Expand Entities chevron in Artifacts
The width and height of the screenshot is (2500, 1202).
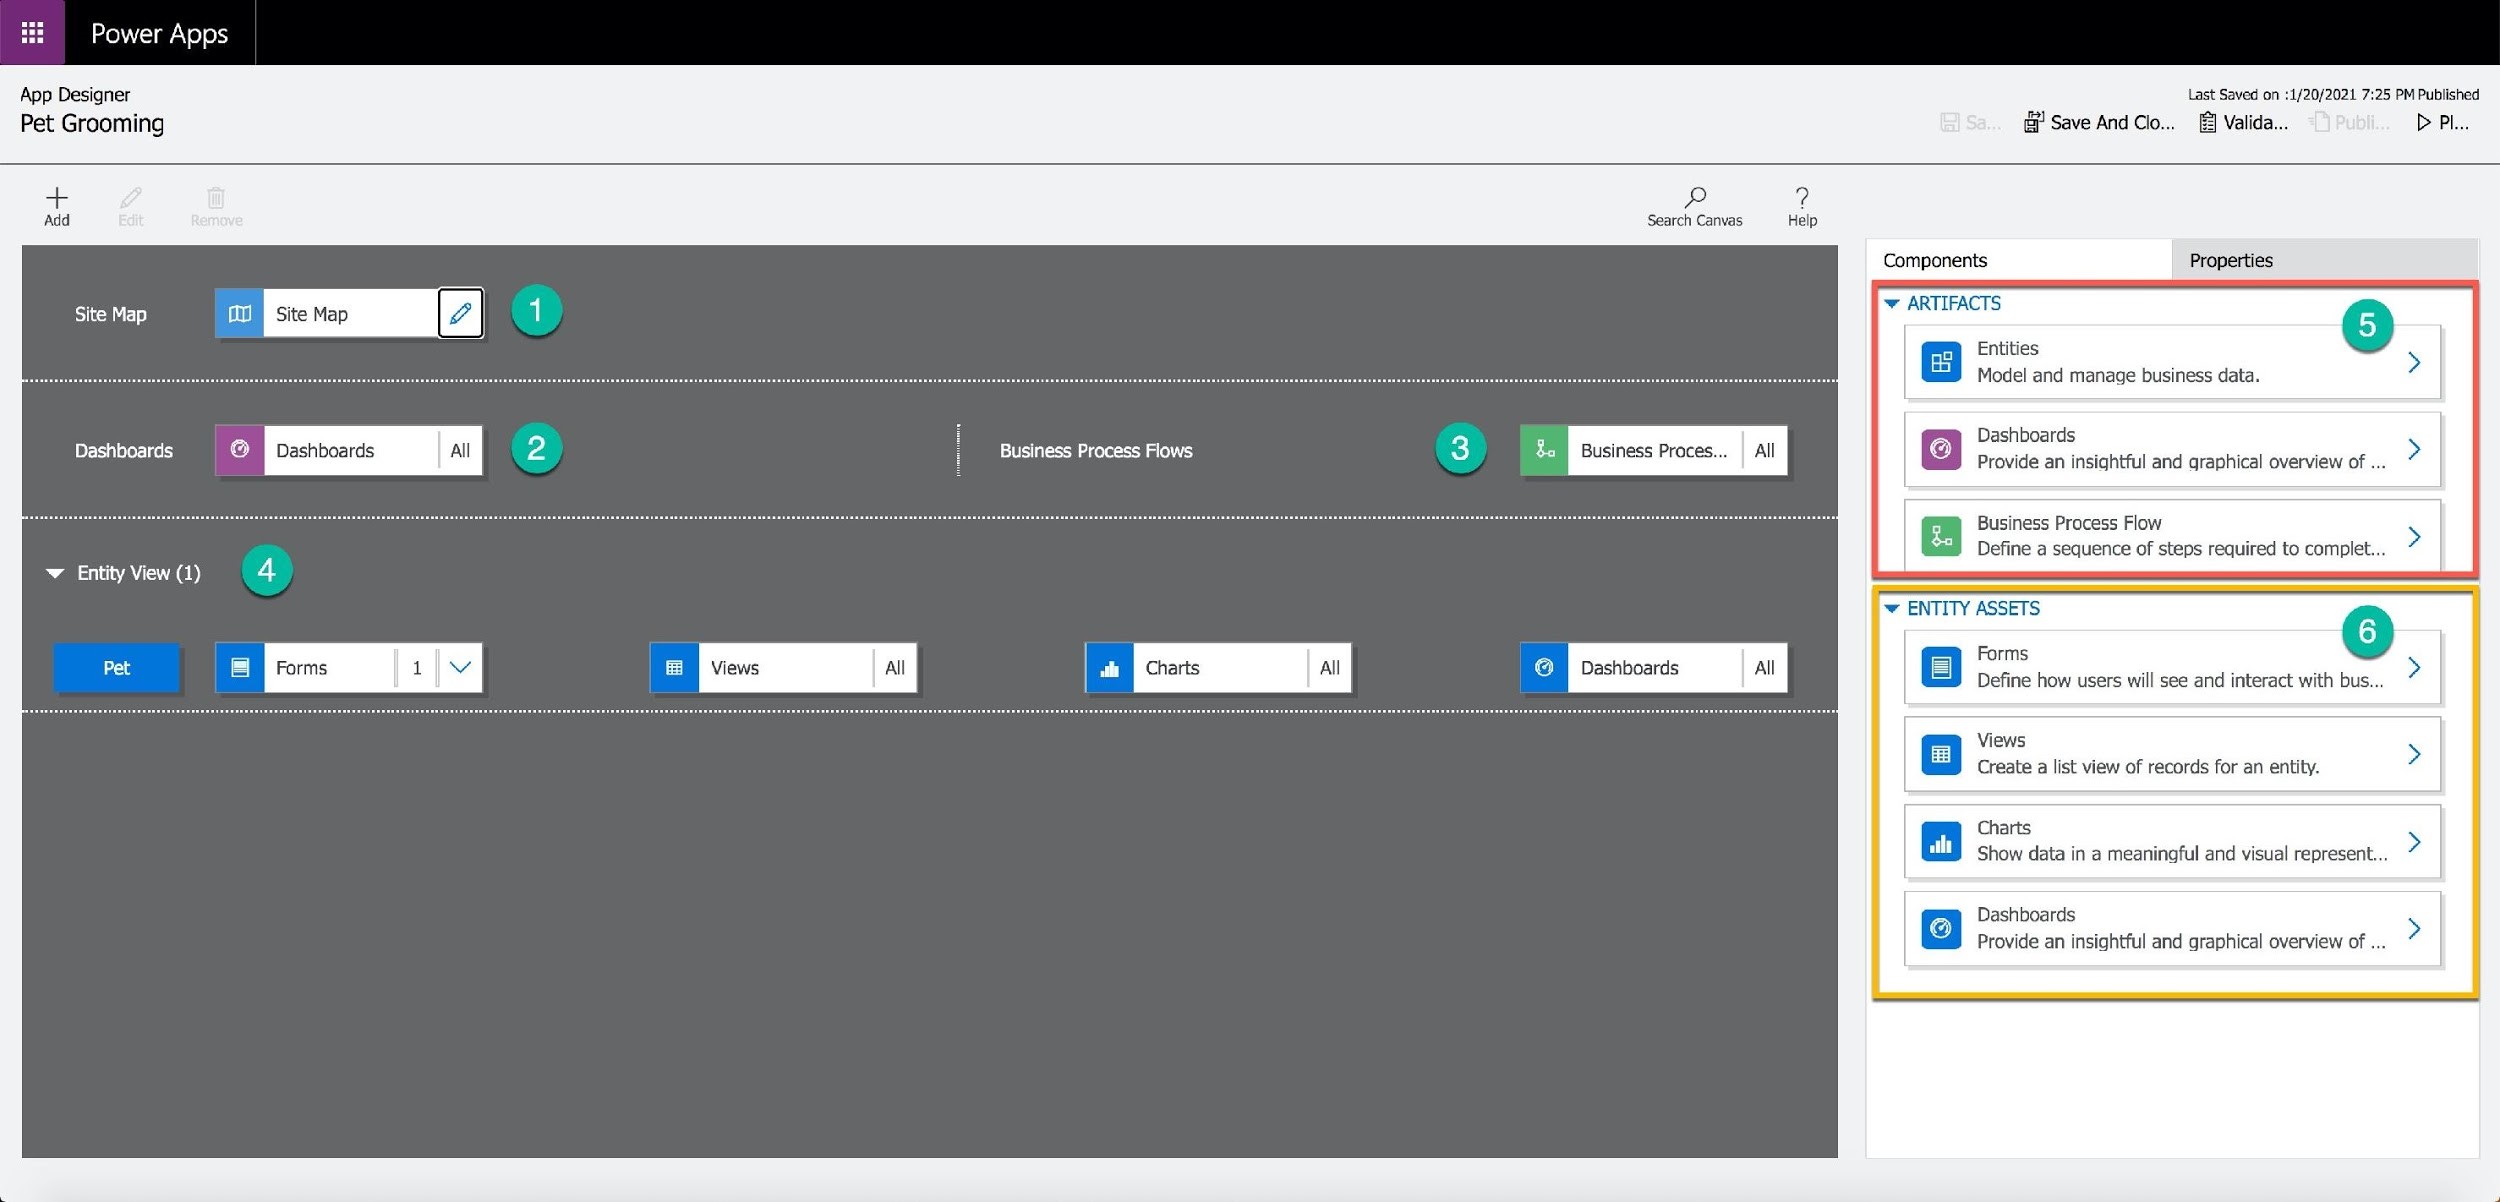(2414, 362)
